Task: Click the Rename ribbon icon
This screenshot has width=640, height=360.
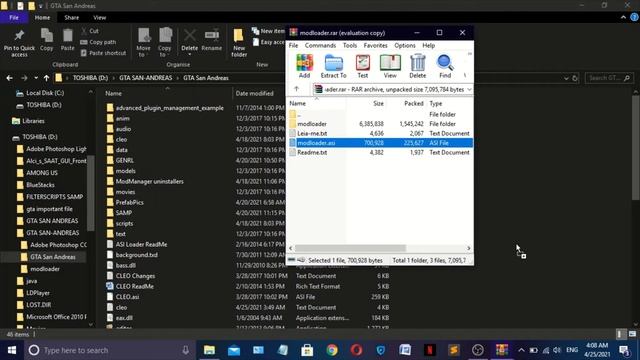Action: (x=212, y=40)
